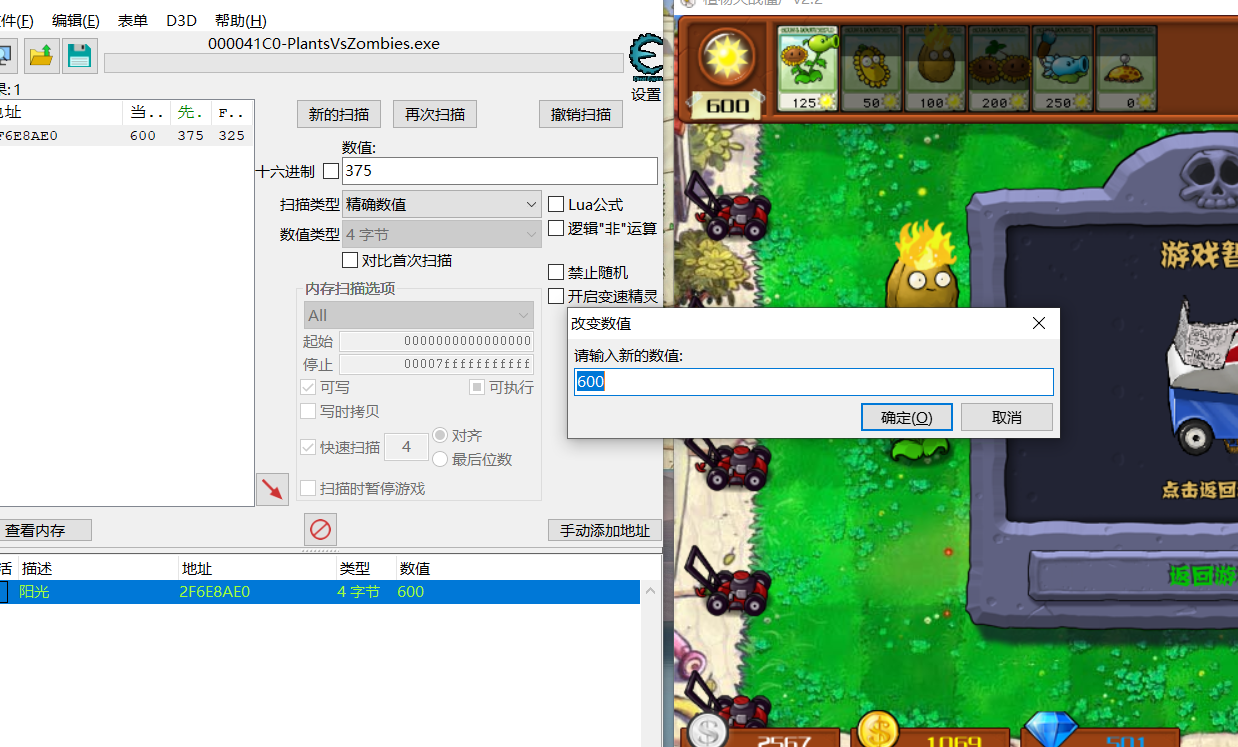
Task: Select the 0-cost potato mine seed card
Action: (x=1126, y=67)
